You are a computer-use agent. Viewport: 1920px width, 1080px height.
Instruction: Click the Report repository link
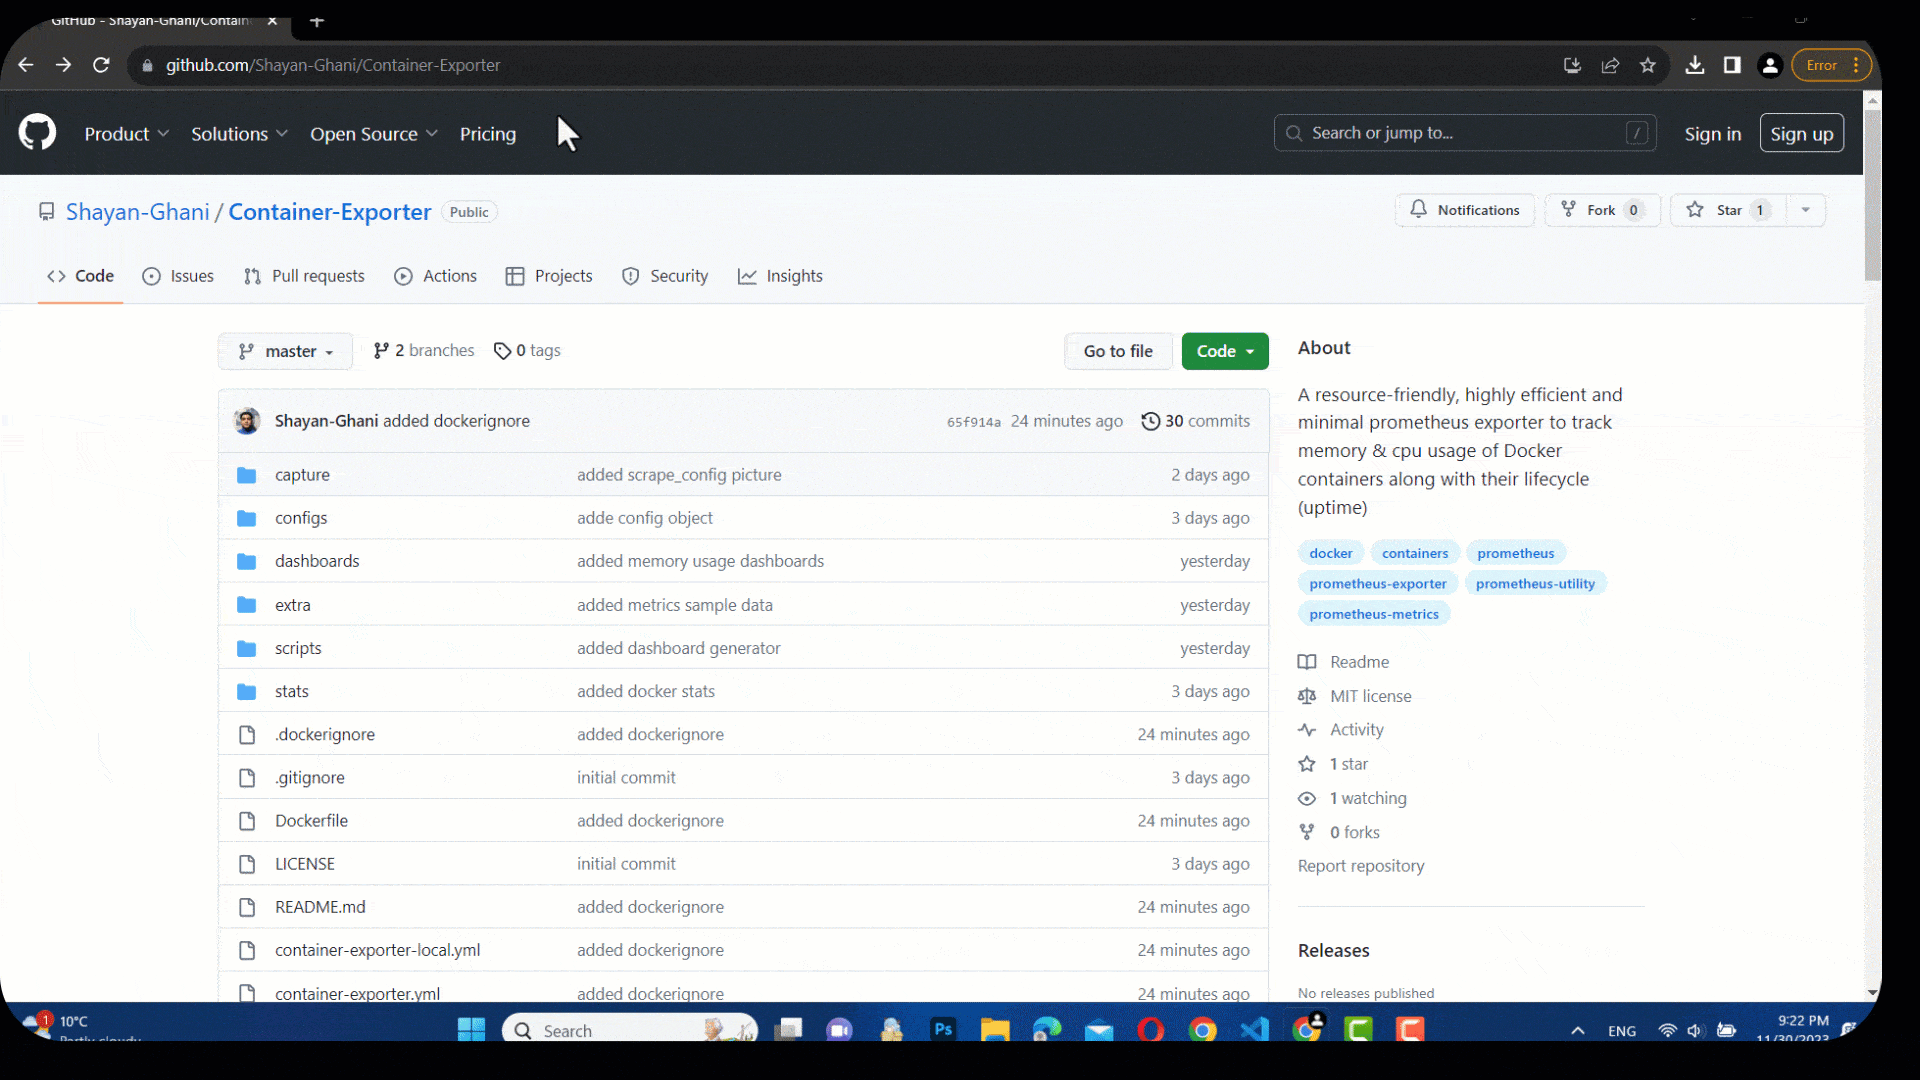pyautogui.click(x=1360, y=866)
